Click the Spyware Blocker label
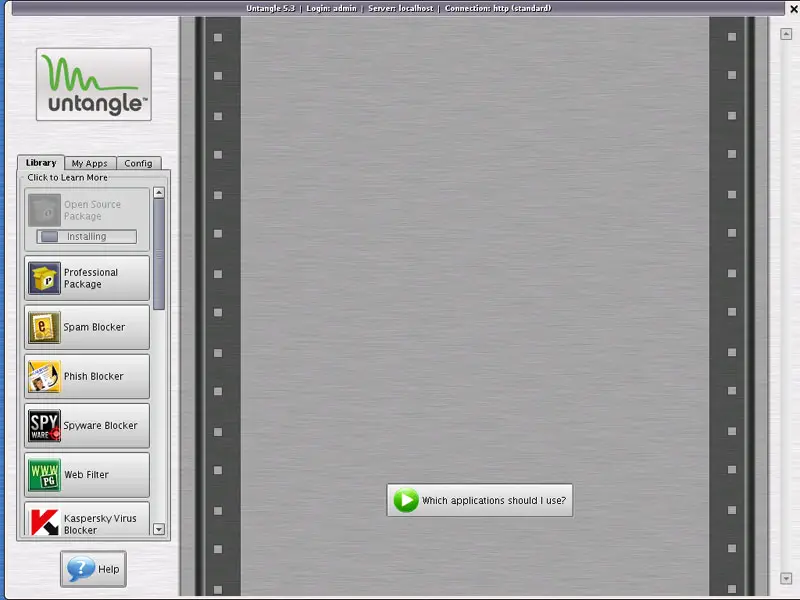Viewport: 800px width, 600px height. pos(101,426)
